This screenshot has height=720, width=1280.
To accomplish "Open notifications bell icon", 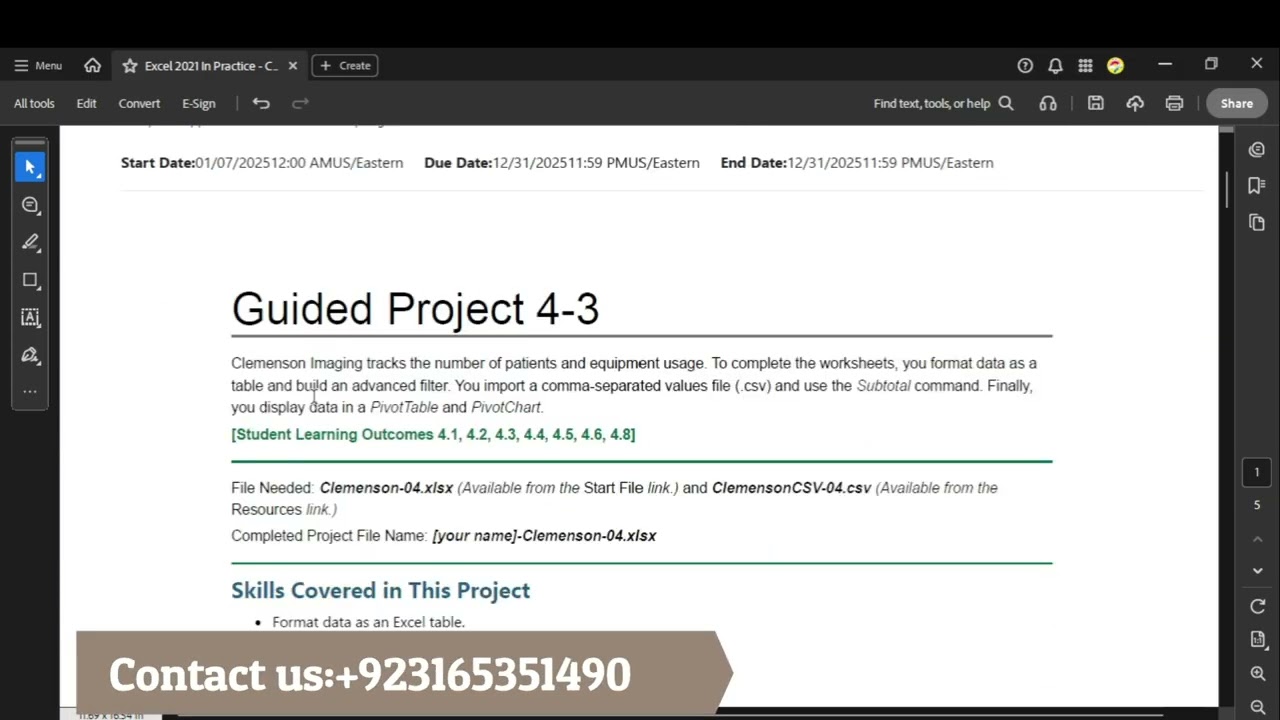I will tap(1055, 66).
